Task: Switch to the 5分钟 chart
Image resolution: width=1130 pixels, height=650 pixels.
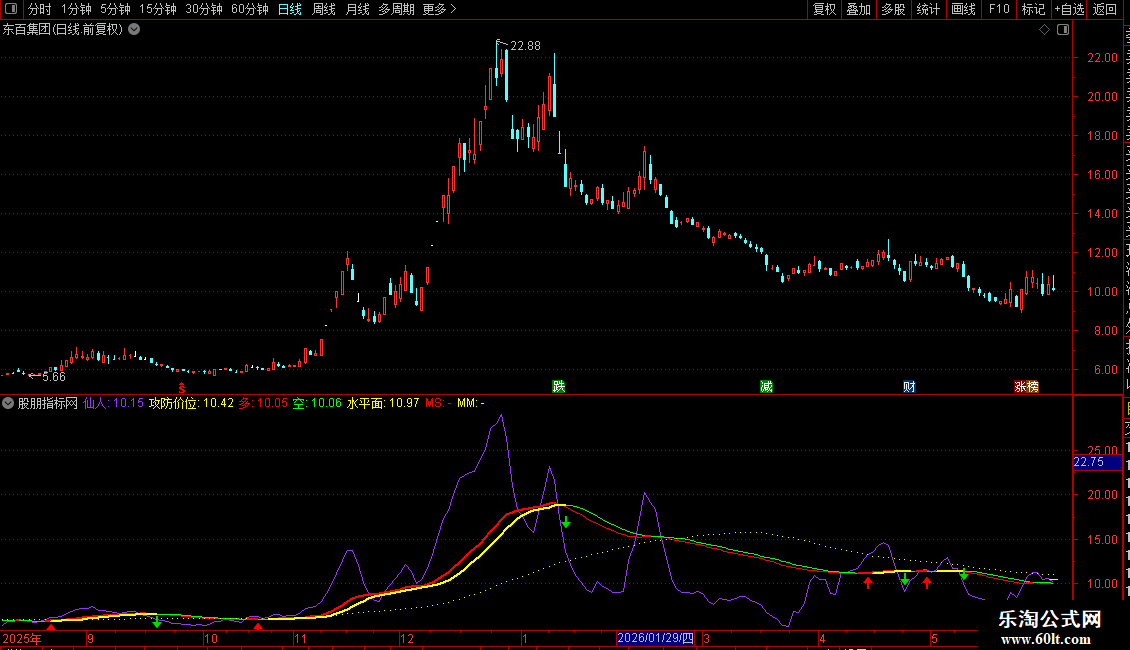Action: [115, 9]
